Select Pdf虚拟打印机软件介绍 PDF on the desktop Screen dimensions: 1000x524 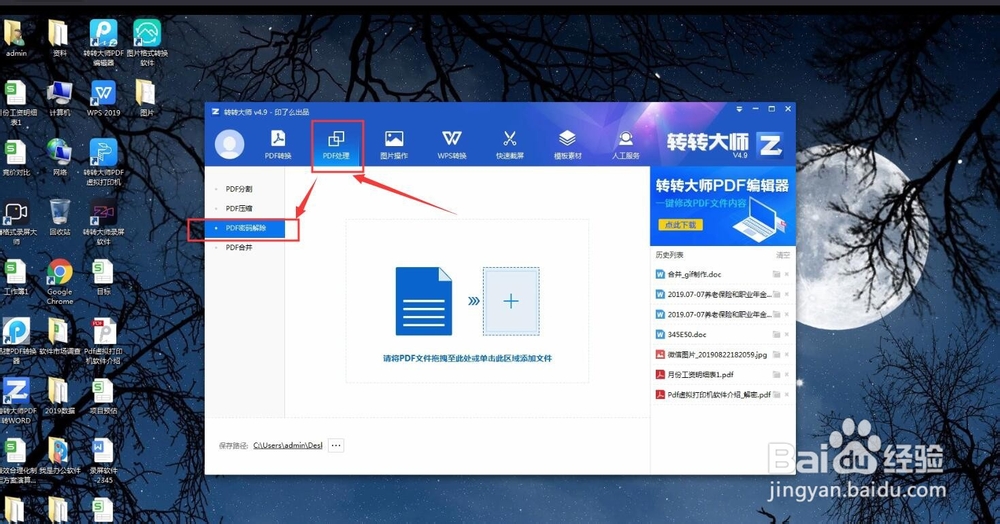point(103,342)
